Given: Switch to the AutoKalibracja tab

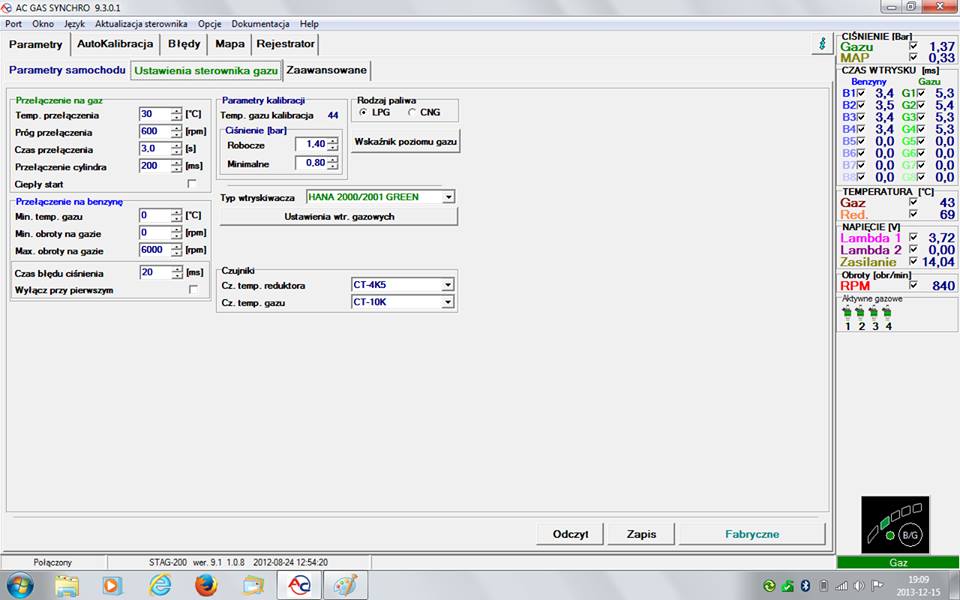Looking at the screenshot, I should click(x=115, y=44).
